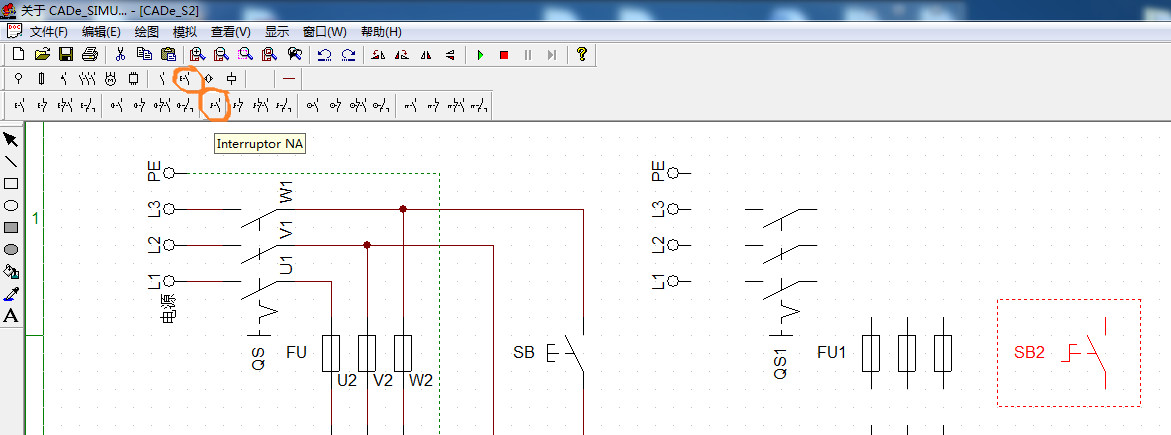Save the circuit with floppy icon
The image size is (1171, 435).
click(x=66, y=55)
